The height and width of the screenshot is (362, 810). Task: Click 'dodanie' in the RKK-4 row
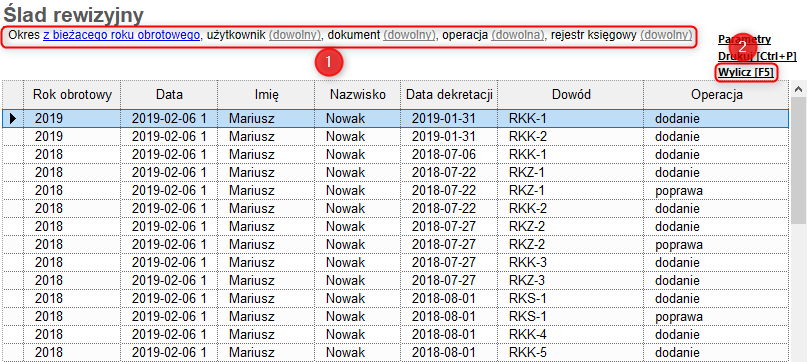[x=716, y=335]
